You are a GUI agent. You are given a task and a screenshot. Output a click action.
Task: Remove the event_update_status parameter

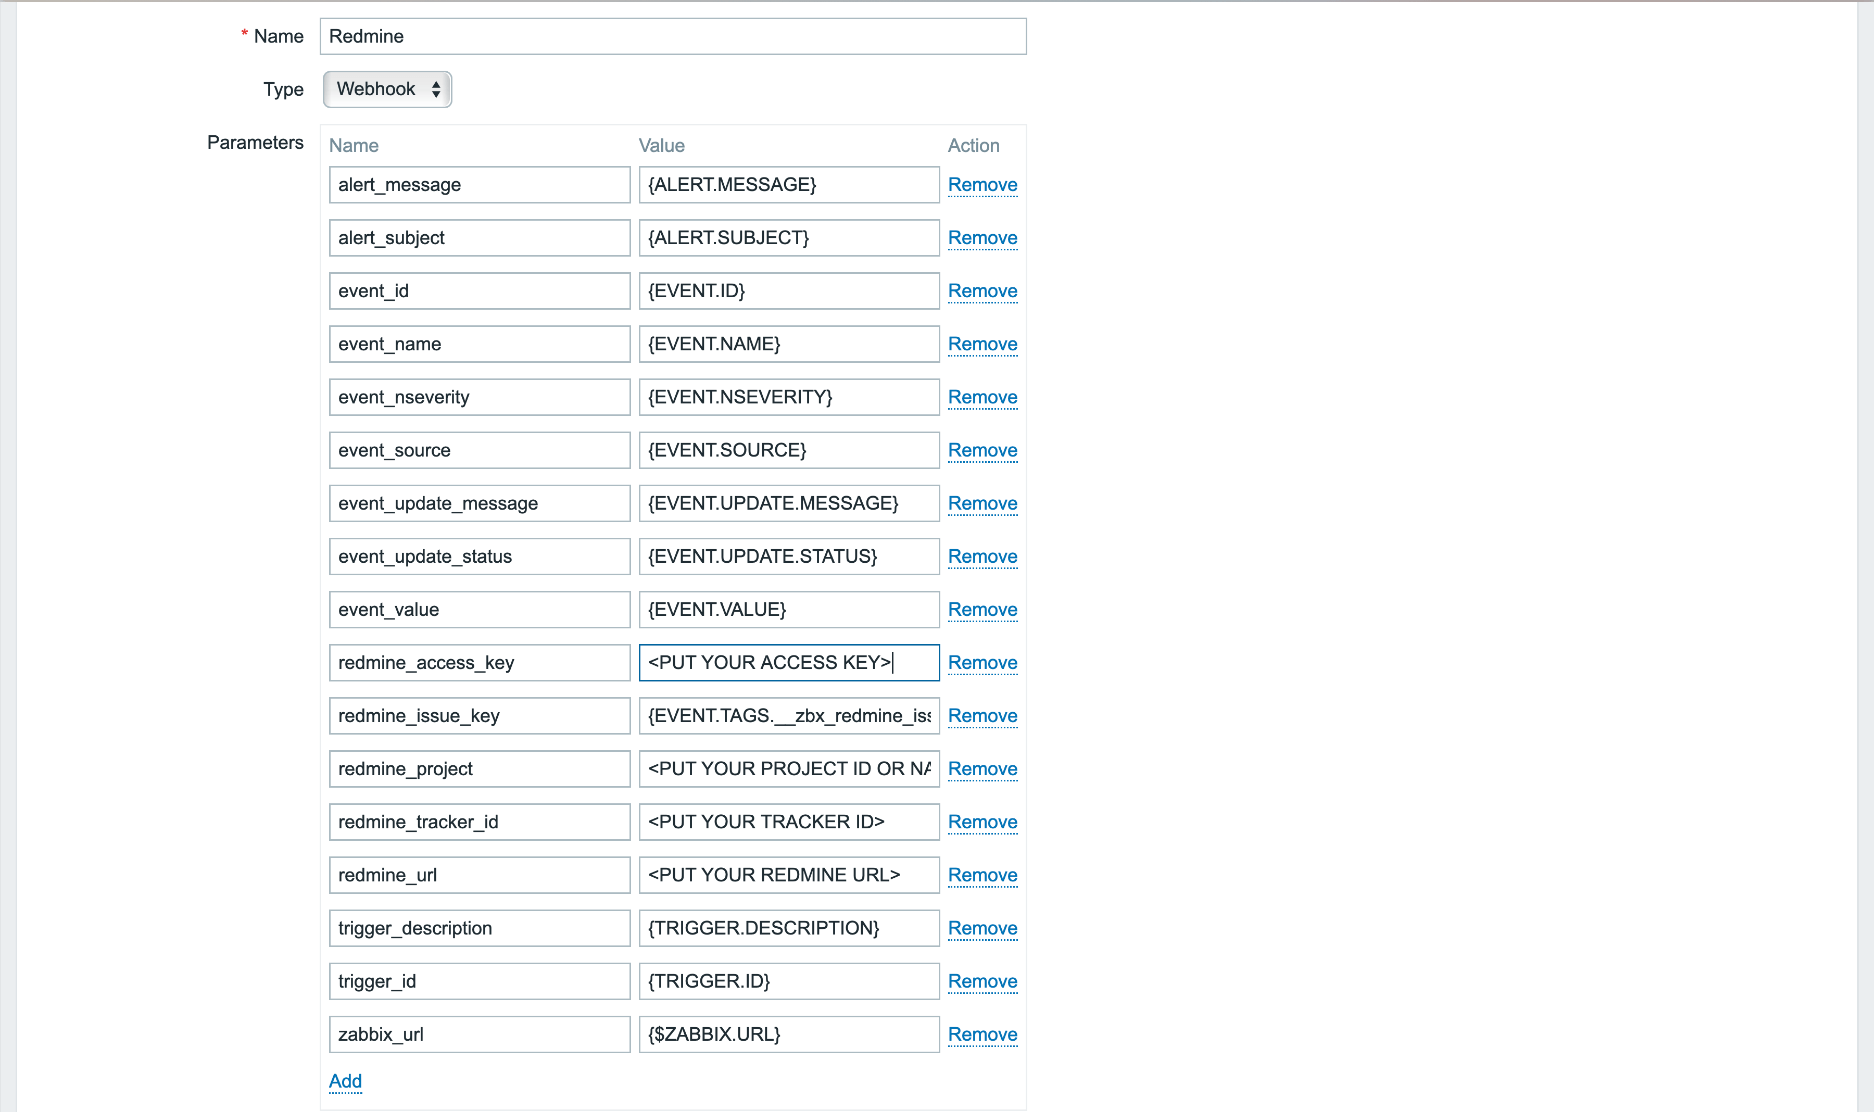point(982,557)
